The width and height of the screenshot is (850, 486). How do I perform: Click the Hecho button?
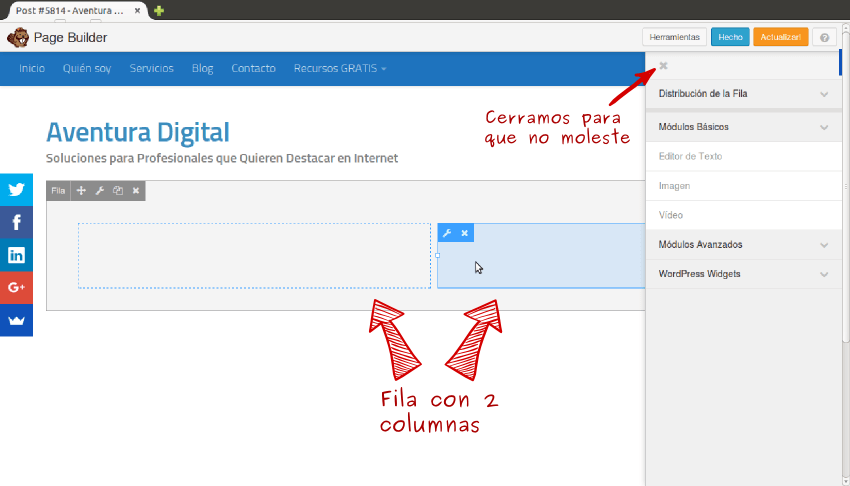(x=730, y=37)
